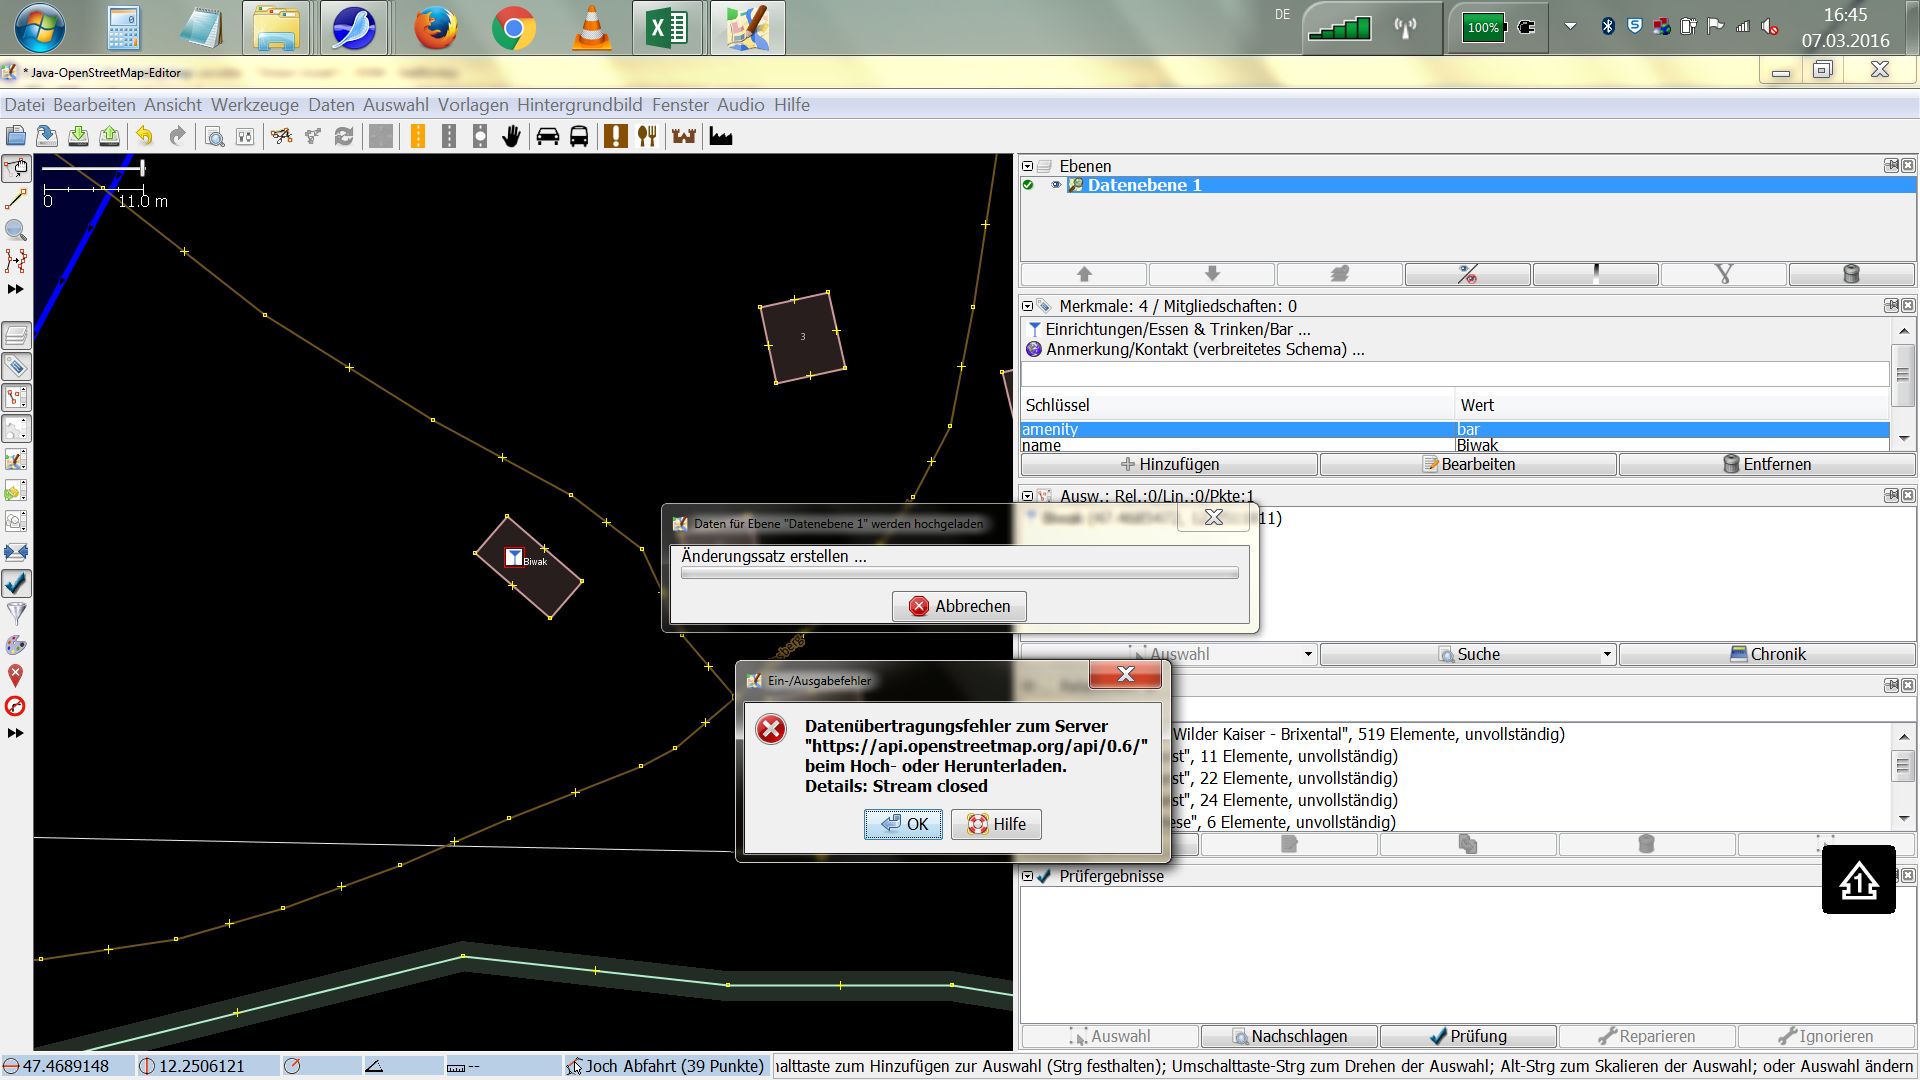Screen dimensions: 1920x1080
Task: Click the factory preset toolbar icon
Action: pyautogui.click(x=721, y=137)
